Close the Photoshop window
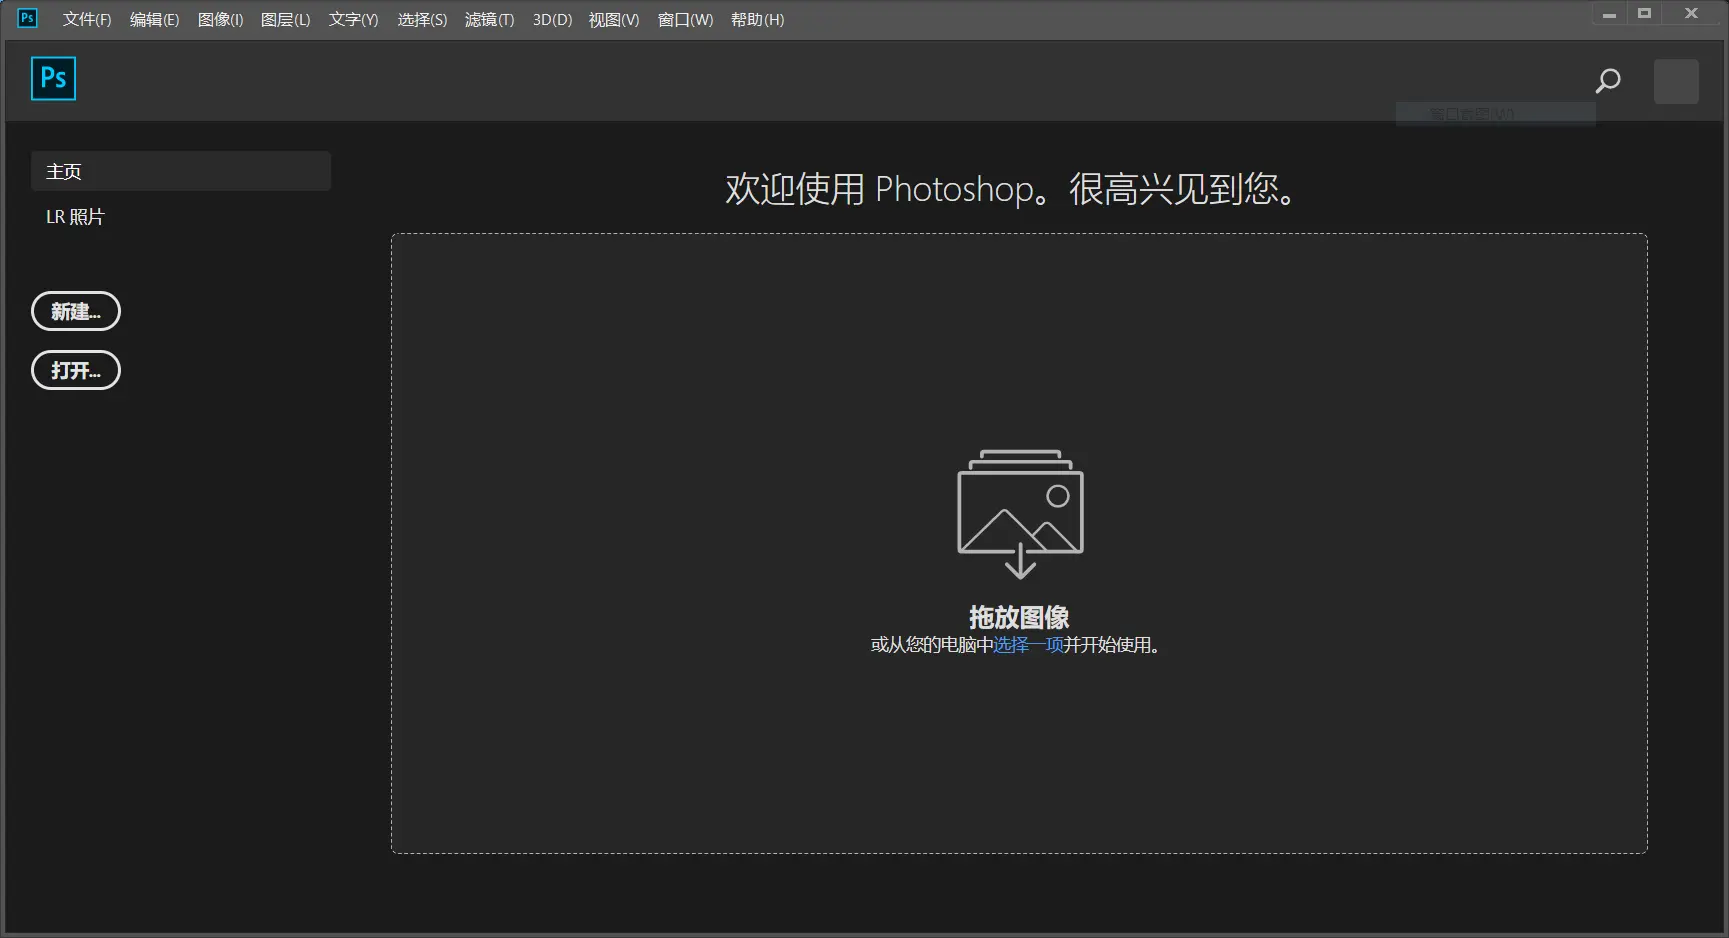The width and height of the screenshot is (1729, 938). coord(1691,14)
